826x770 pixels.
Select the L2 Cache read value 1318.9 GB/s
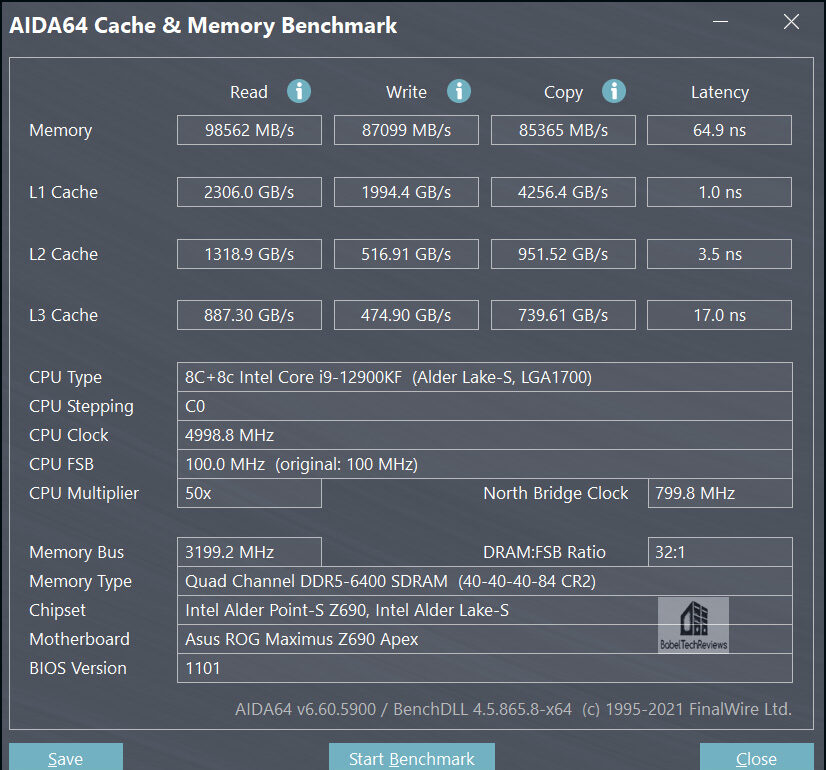coord(249,254)
